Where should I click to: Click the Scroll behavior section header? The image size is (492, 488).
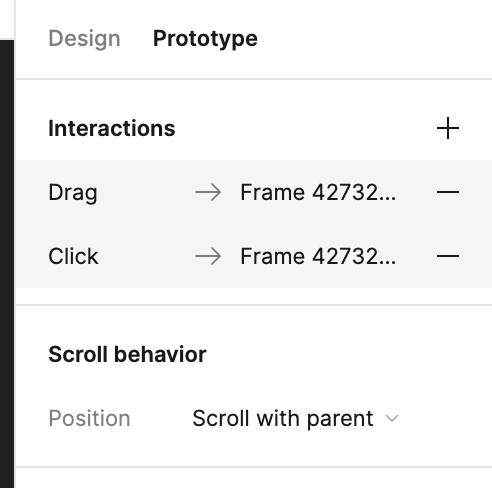coord(127,354)
